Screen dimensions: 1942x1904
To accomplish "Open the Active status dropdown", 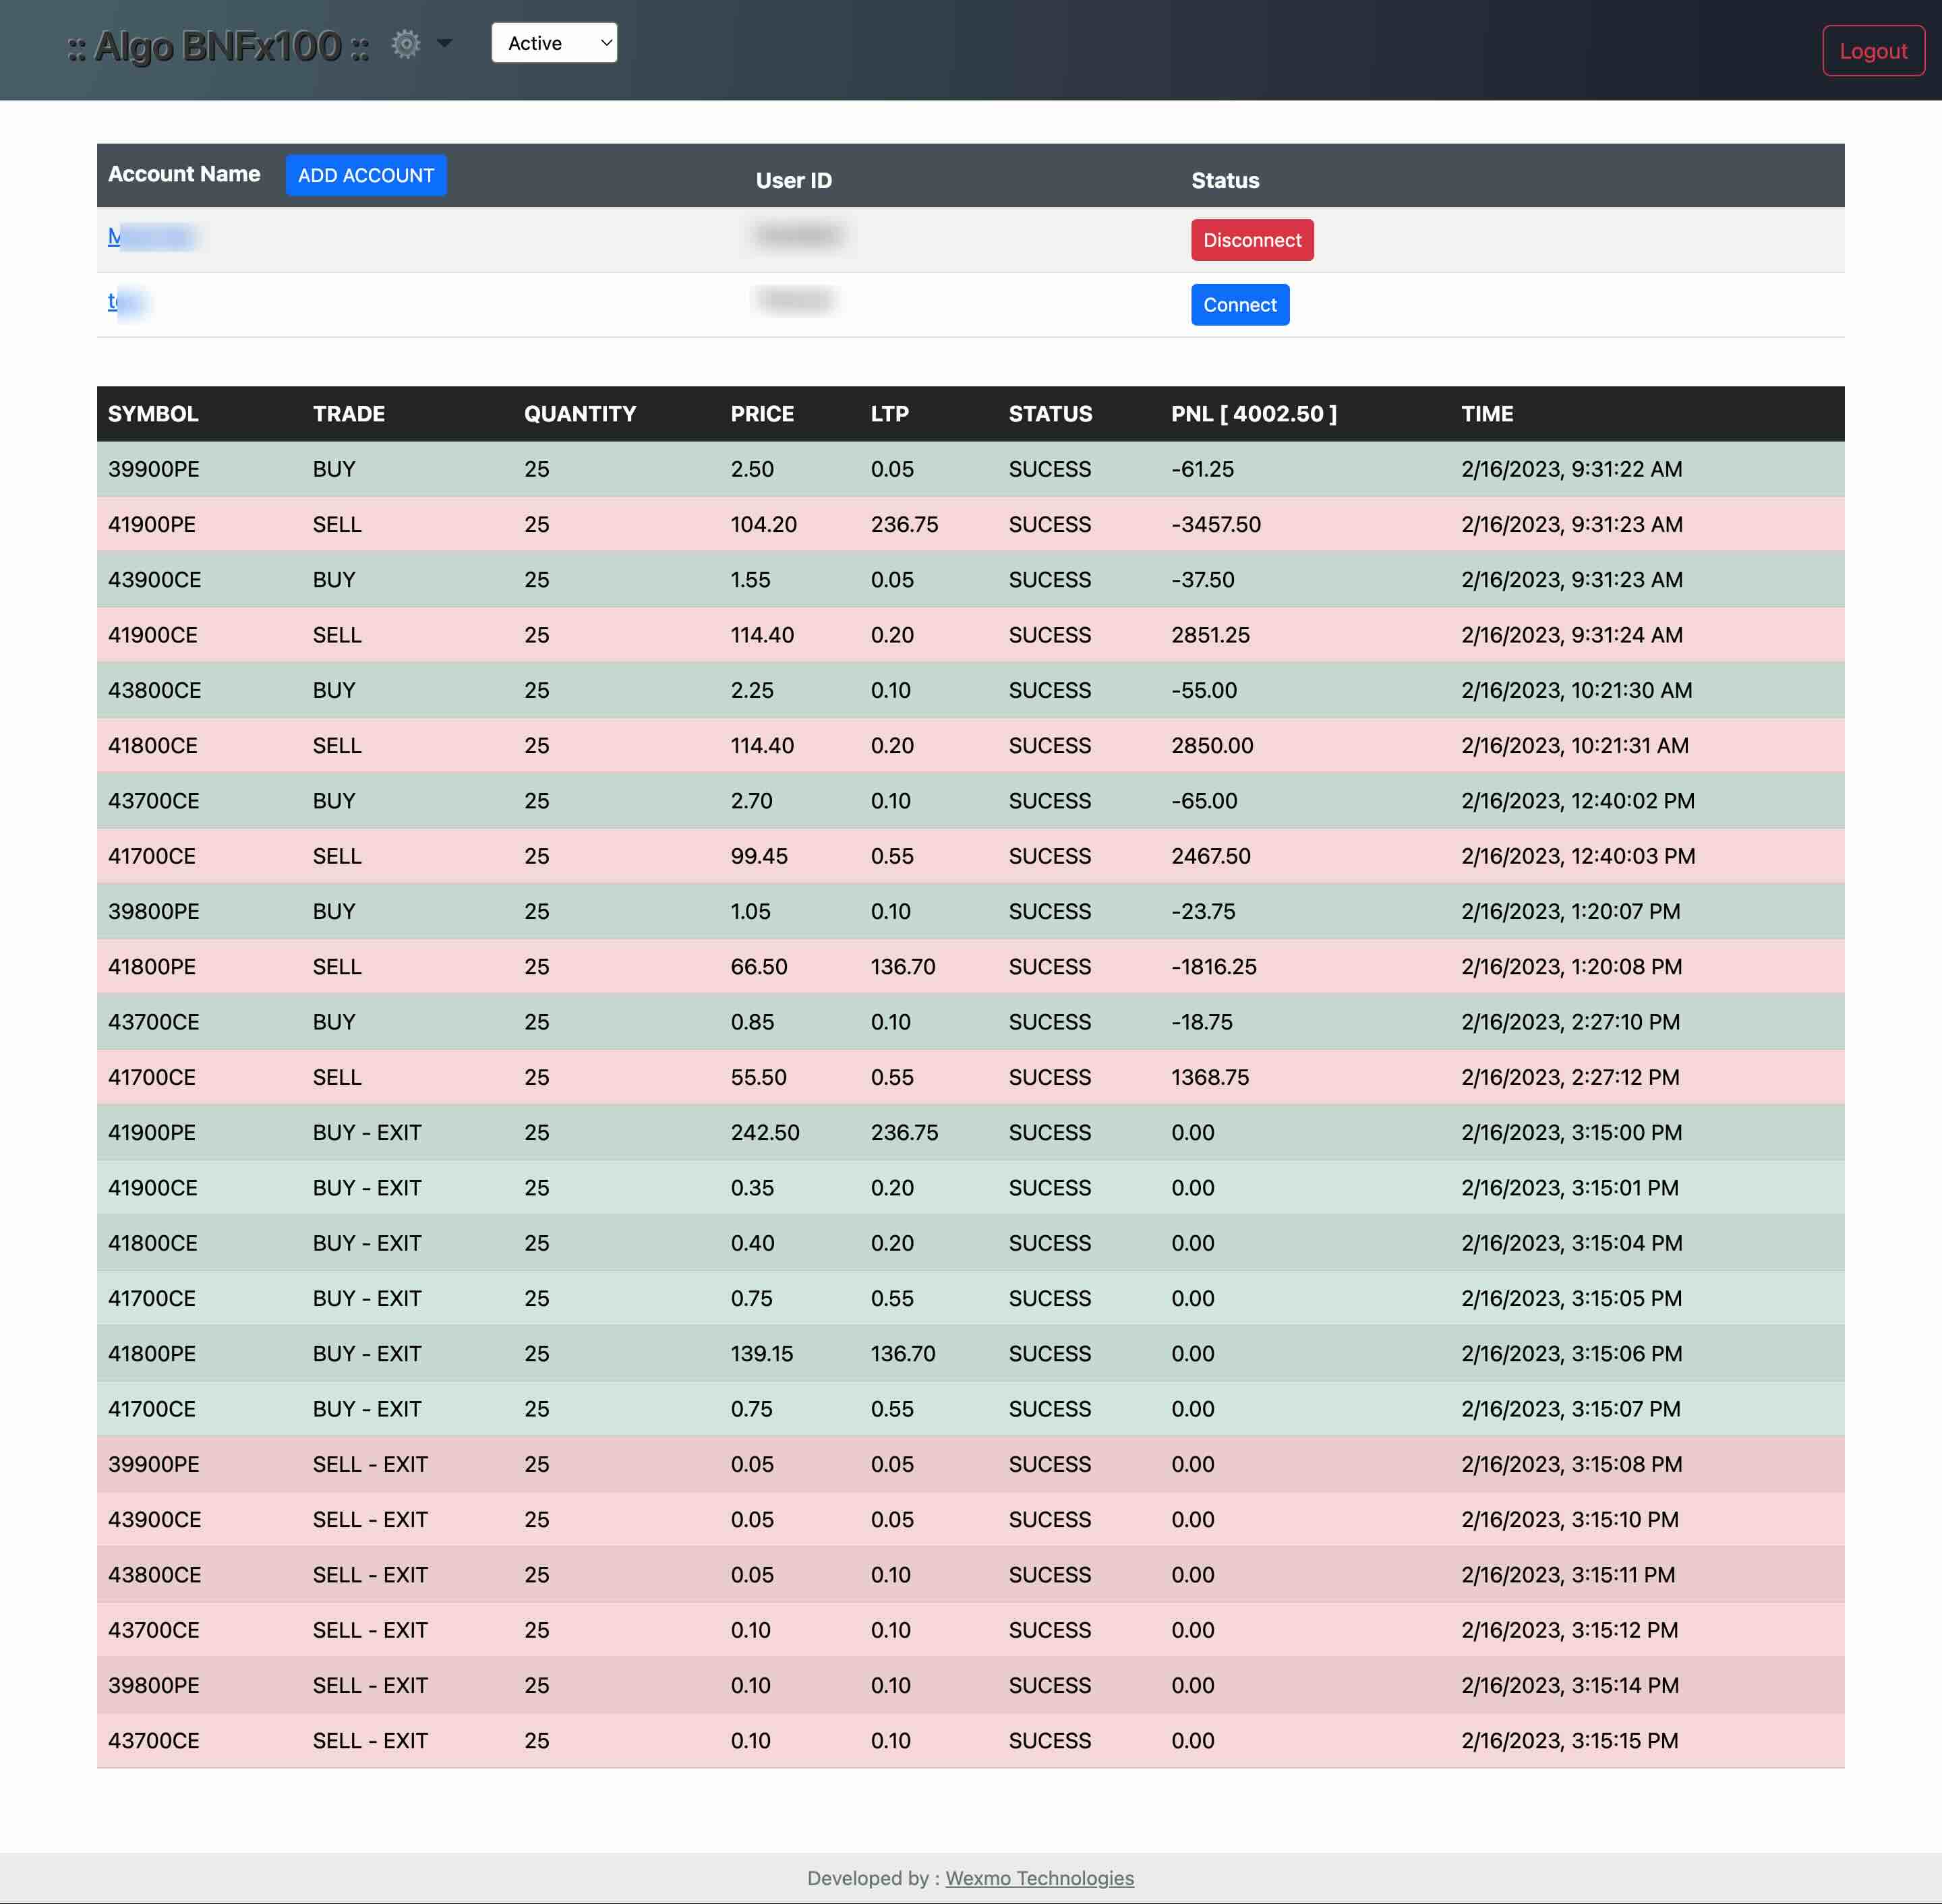I will click(554, 43).
